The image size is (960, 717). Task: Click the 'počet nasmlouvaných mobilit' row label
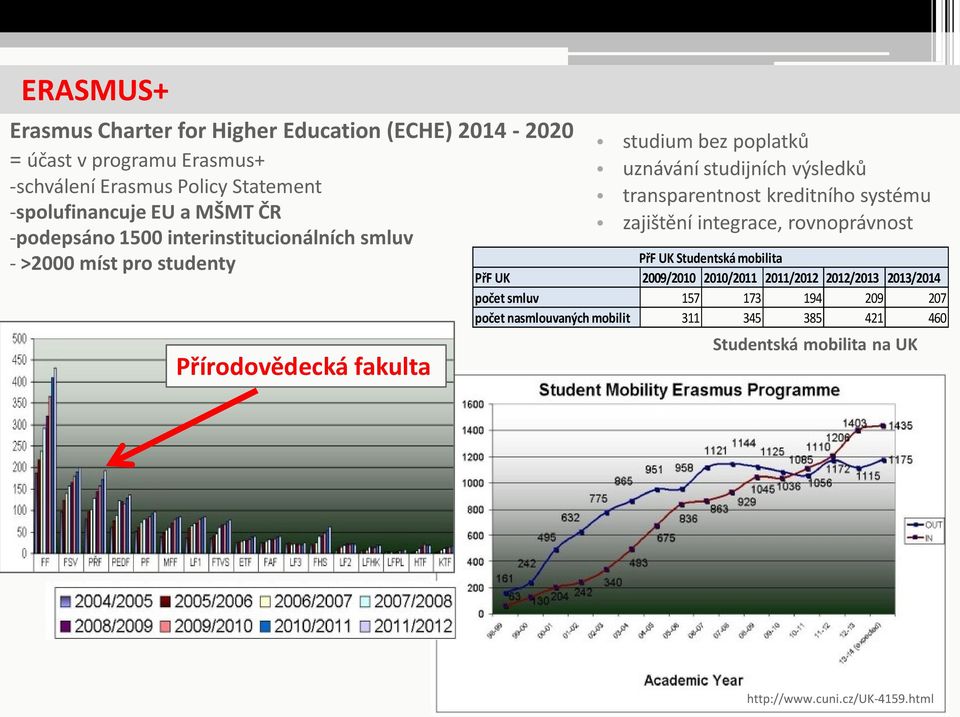pos(552,318)
